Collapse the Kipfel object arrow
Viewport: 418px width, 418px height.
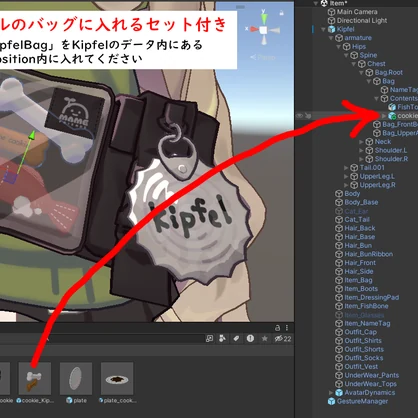coord(323,29)
